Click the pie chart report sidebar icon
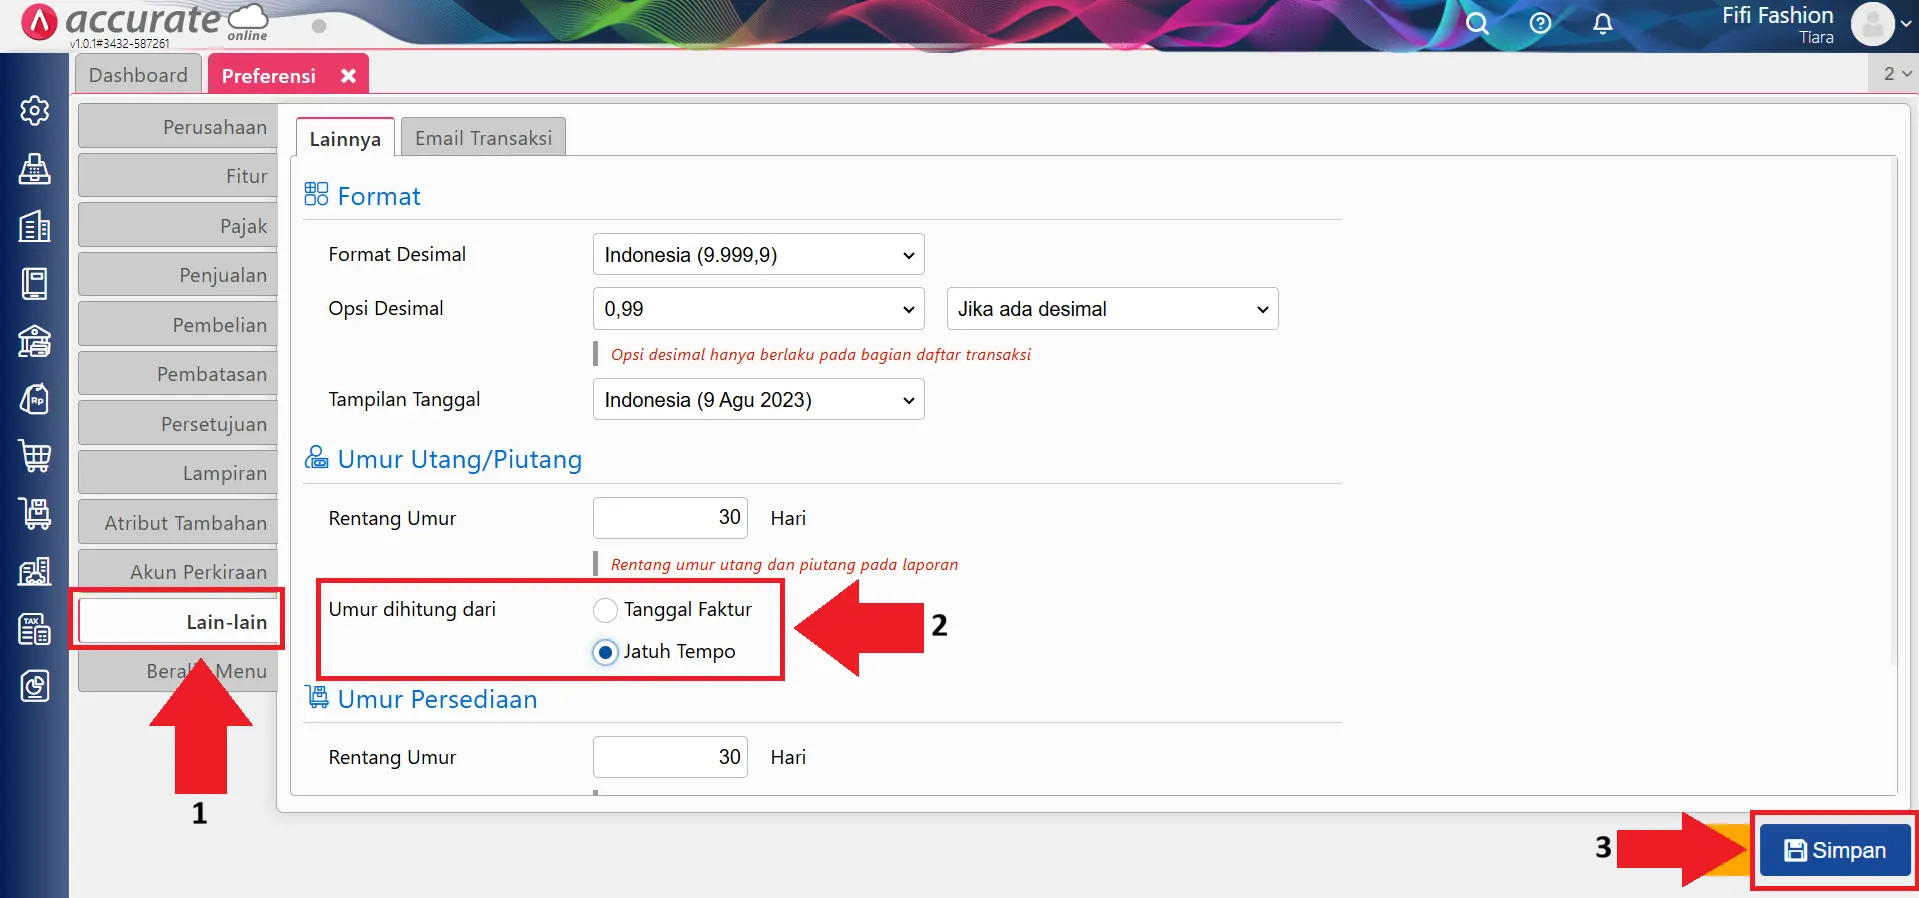1919x898 pixels. click(35, 686)
